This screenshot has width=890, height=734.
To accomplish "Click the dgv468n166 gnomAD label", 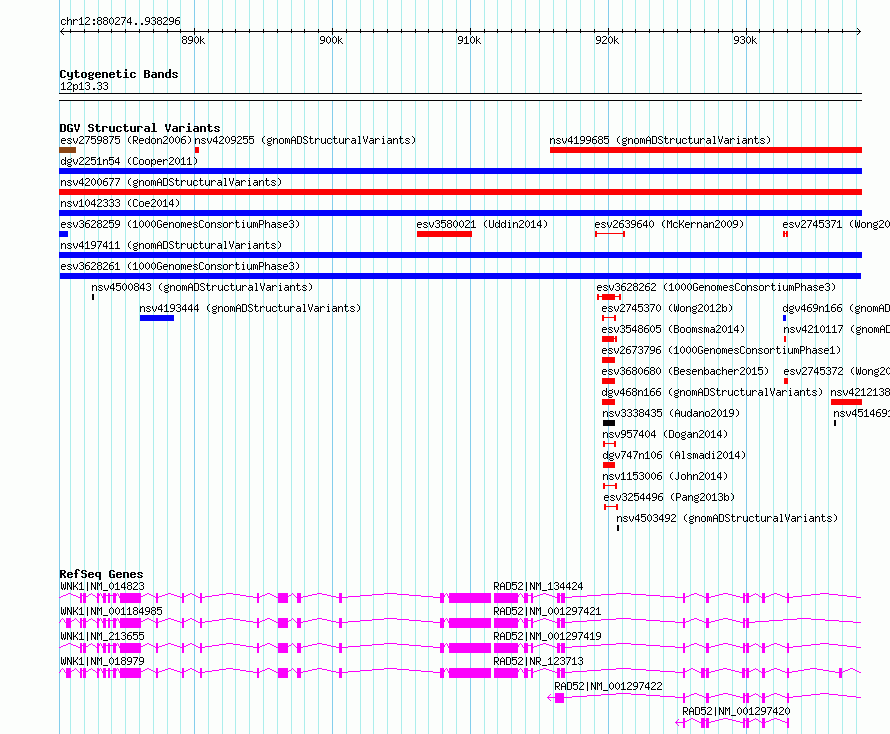I will tap(712, 392).
